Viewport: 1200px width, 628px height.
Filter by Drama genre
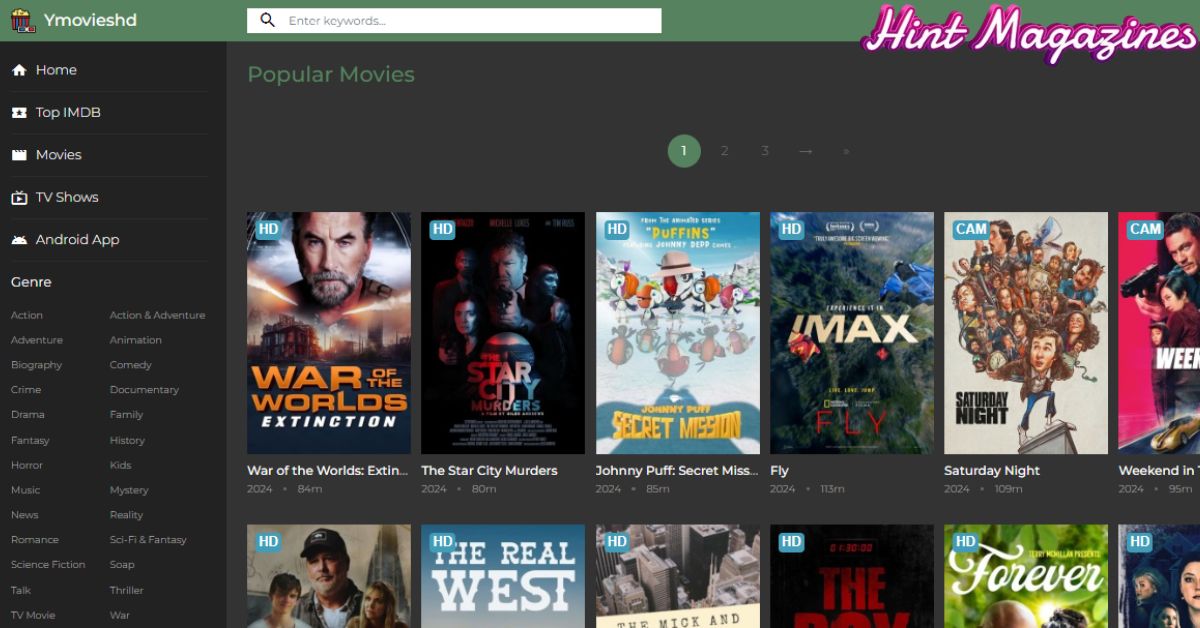tap(28, 415)
